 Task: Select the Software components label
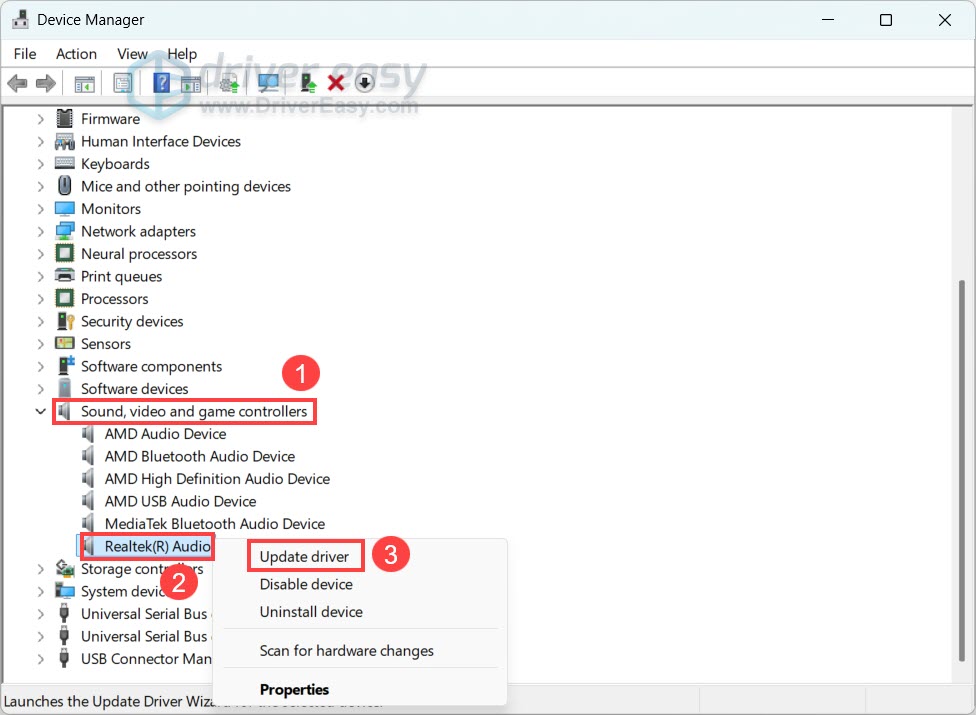[x=151, y=366]
